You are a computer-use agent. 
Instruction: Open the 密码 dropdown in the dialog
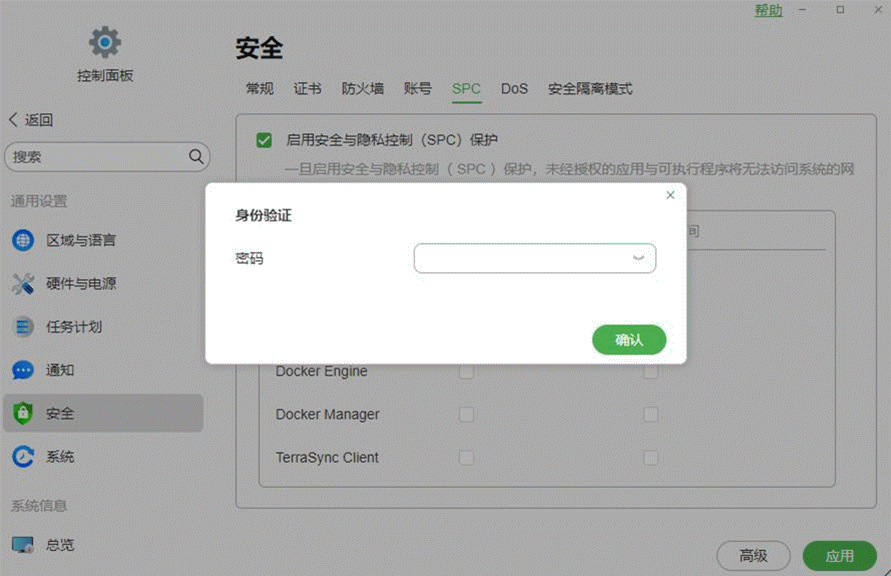[x=638, y=258]
